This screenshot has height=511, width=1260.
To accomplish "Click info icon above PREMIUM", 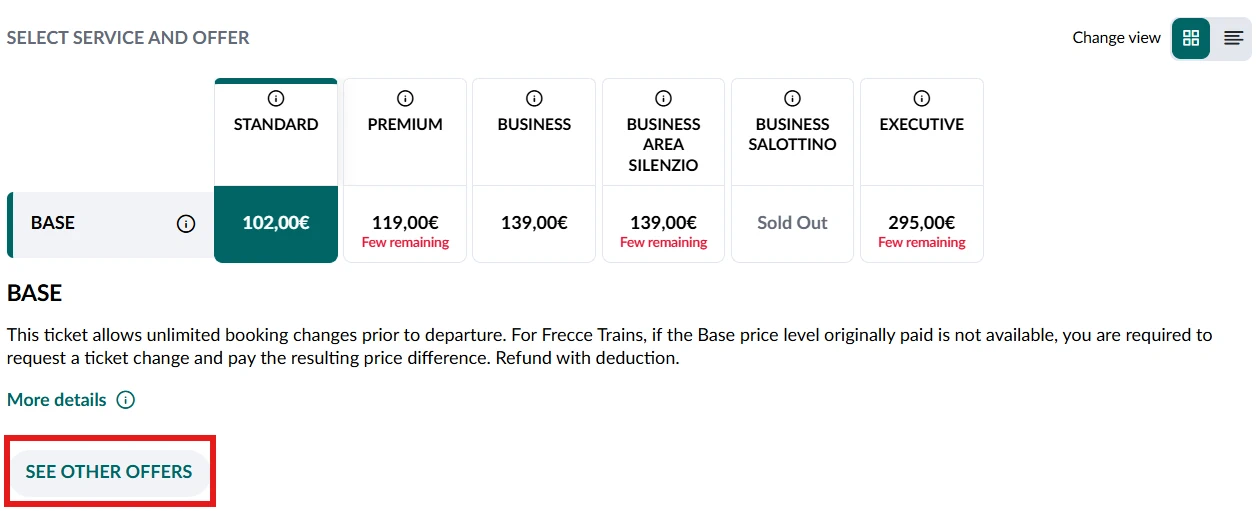I will [405, 98].
